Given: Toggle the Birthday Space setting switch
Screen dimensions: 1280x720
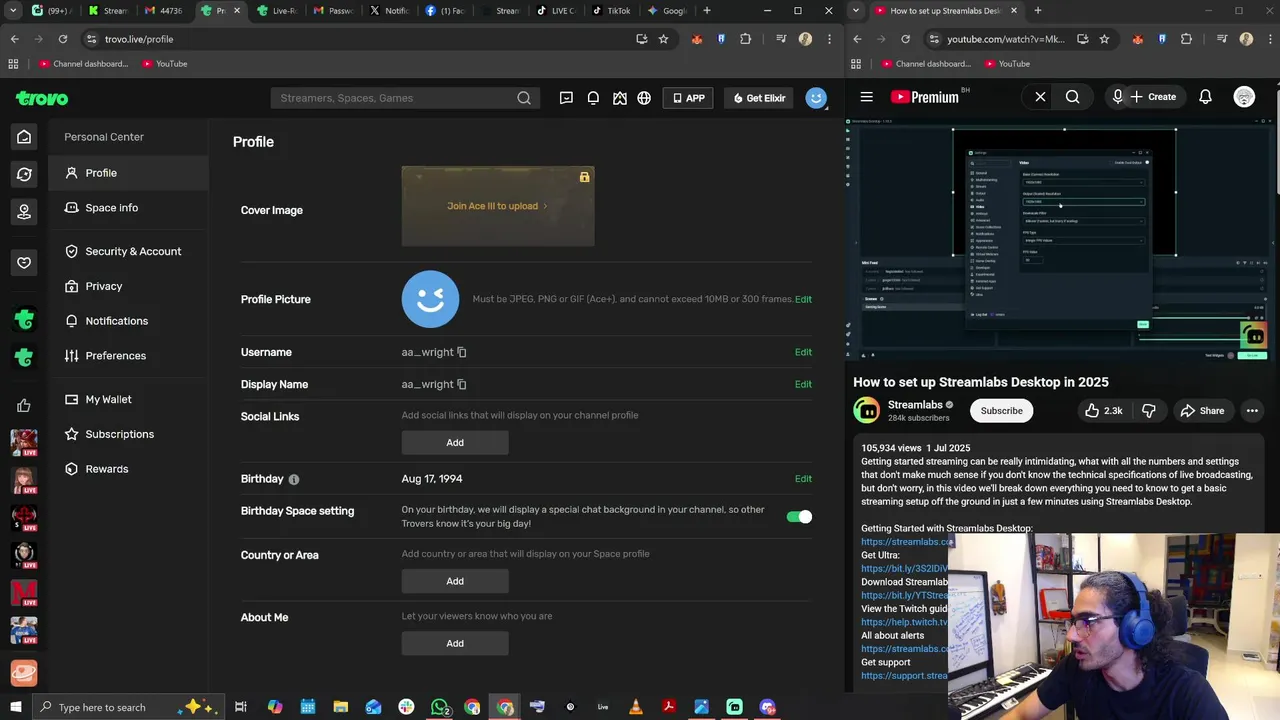Looking at the screenshot, I should (799, 517).
